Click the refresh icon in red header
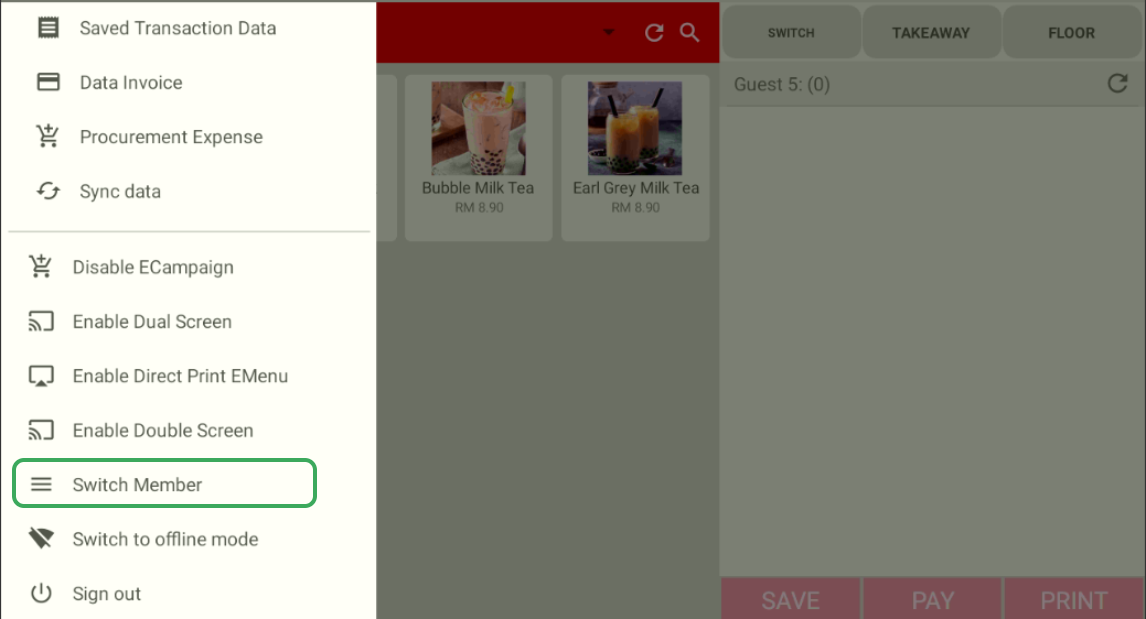 tap(654, 33)
